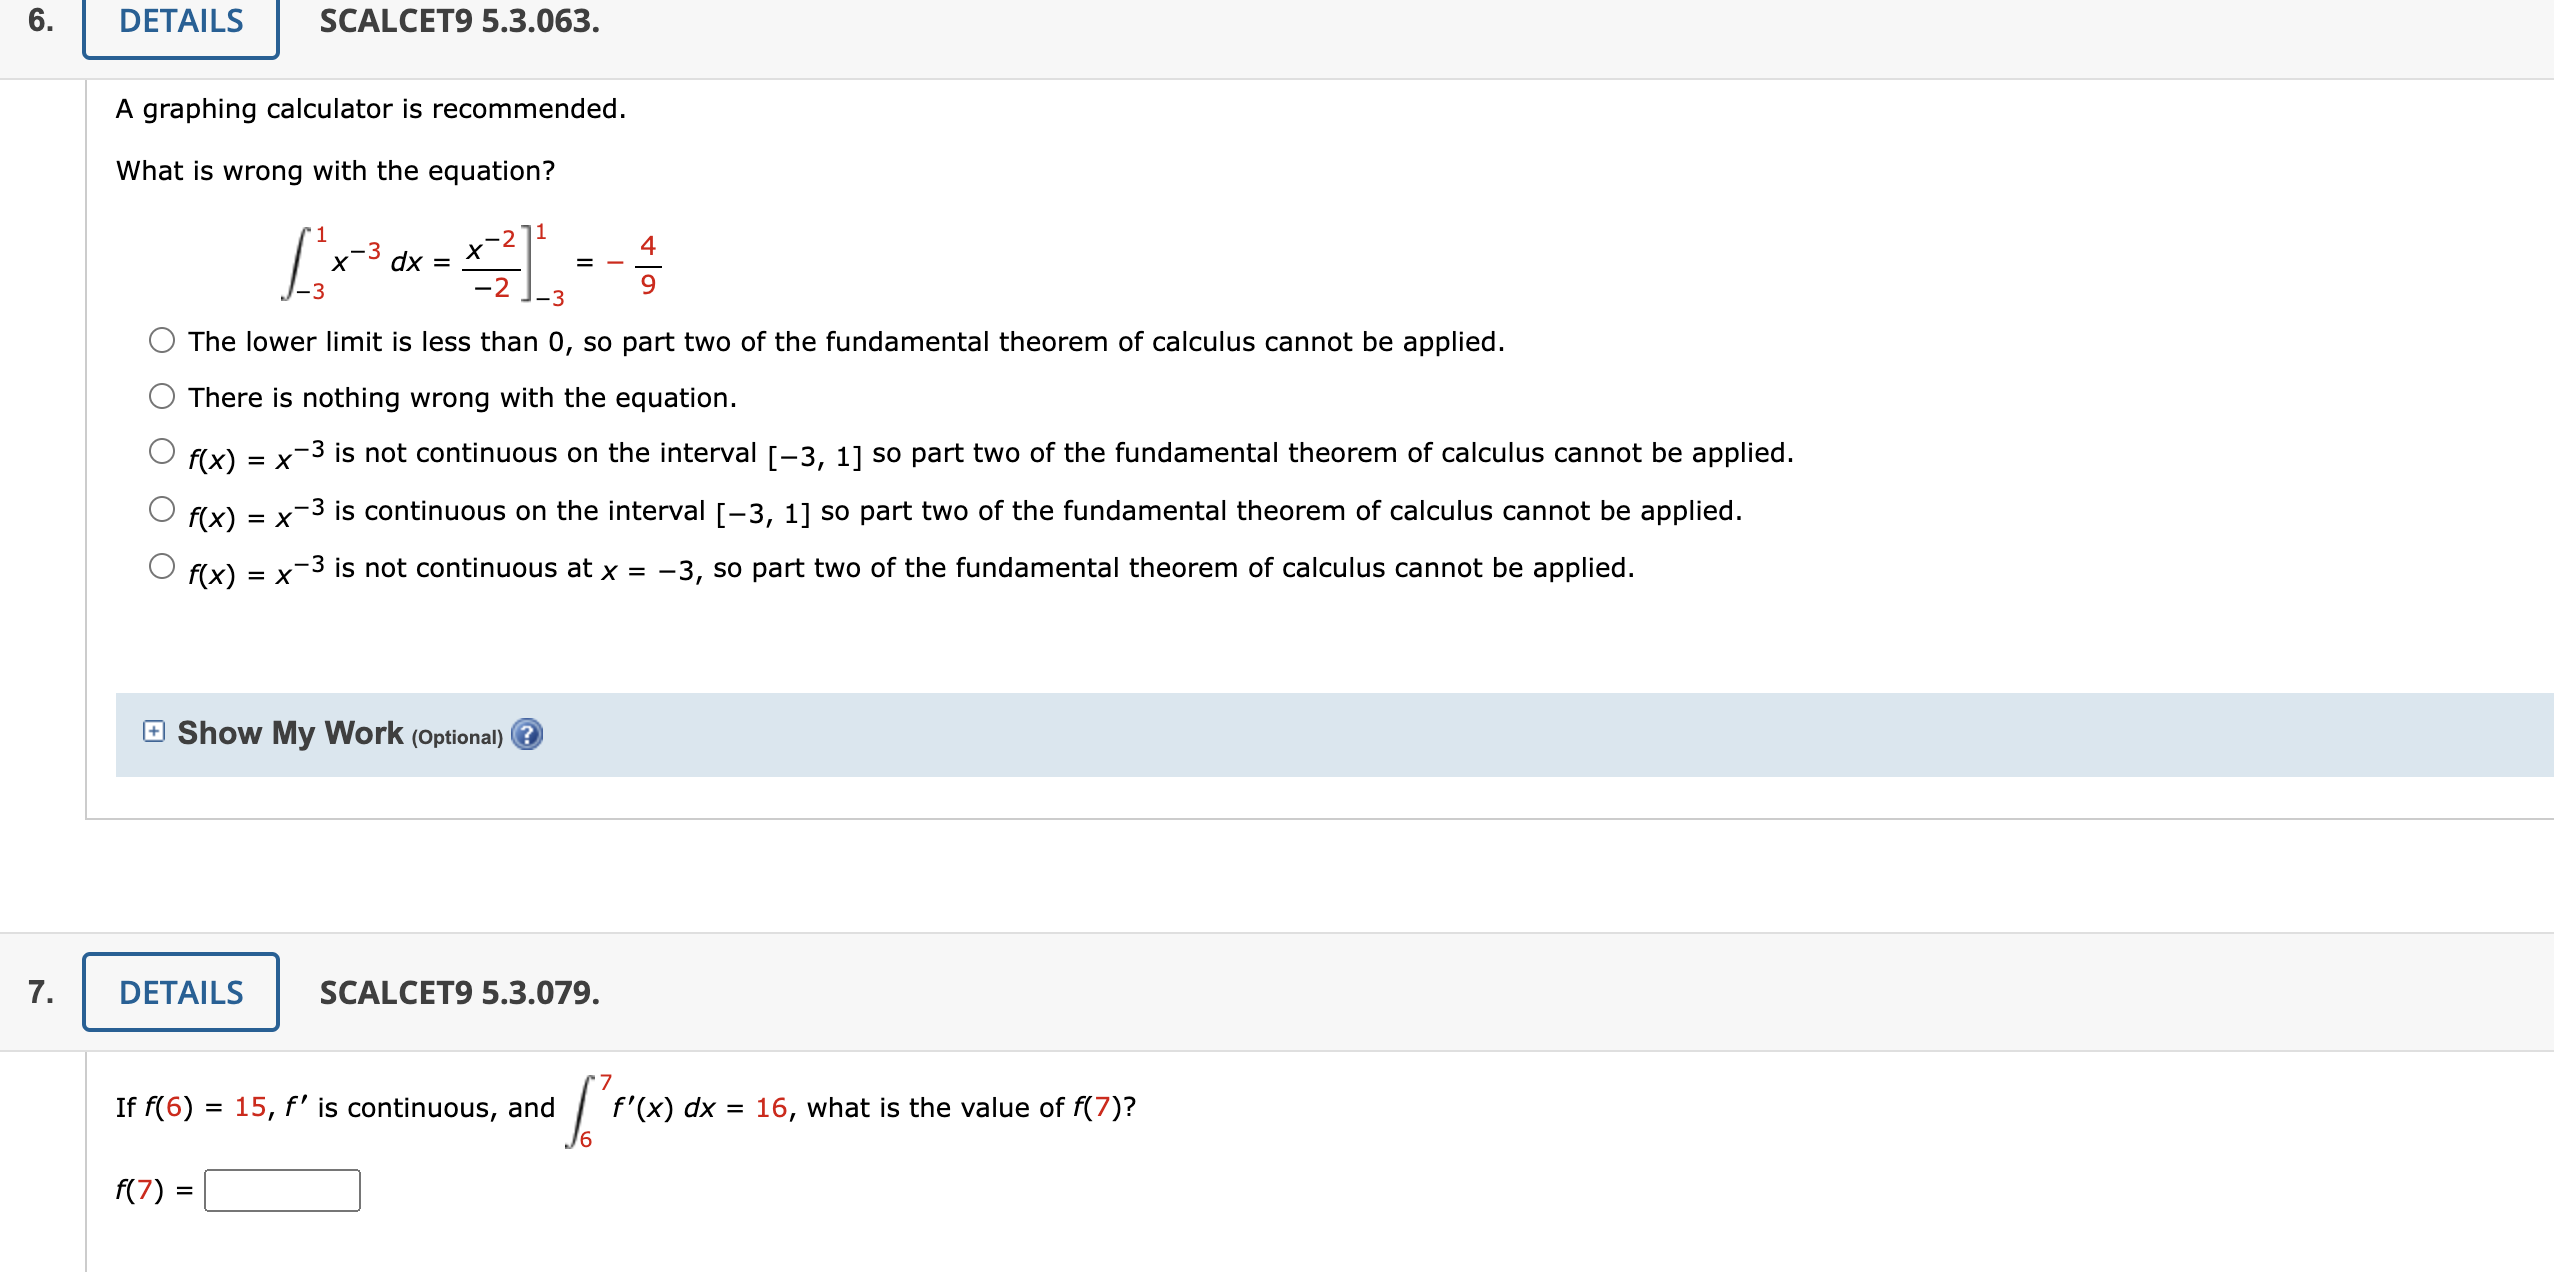Select 'The lower limit is less than 0' option
Viewport: 2554px width, 1272px height.
click(x=161, y=340)
